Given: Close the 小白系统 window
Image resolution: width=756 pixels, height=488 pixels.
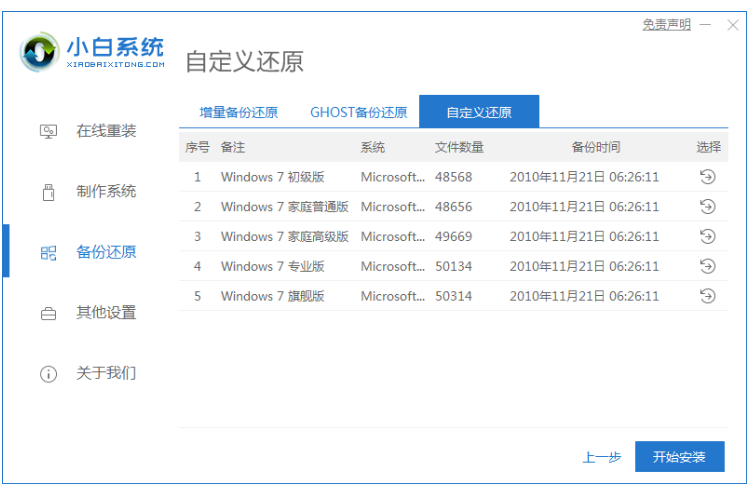Looking at the screenshot, I should click(x=733, y=25).
